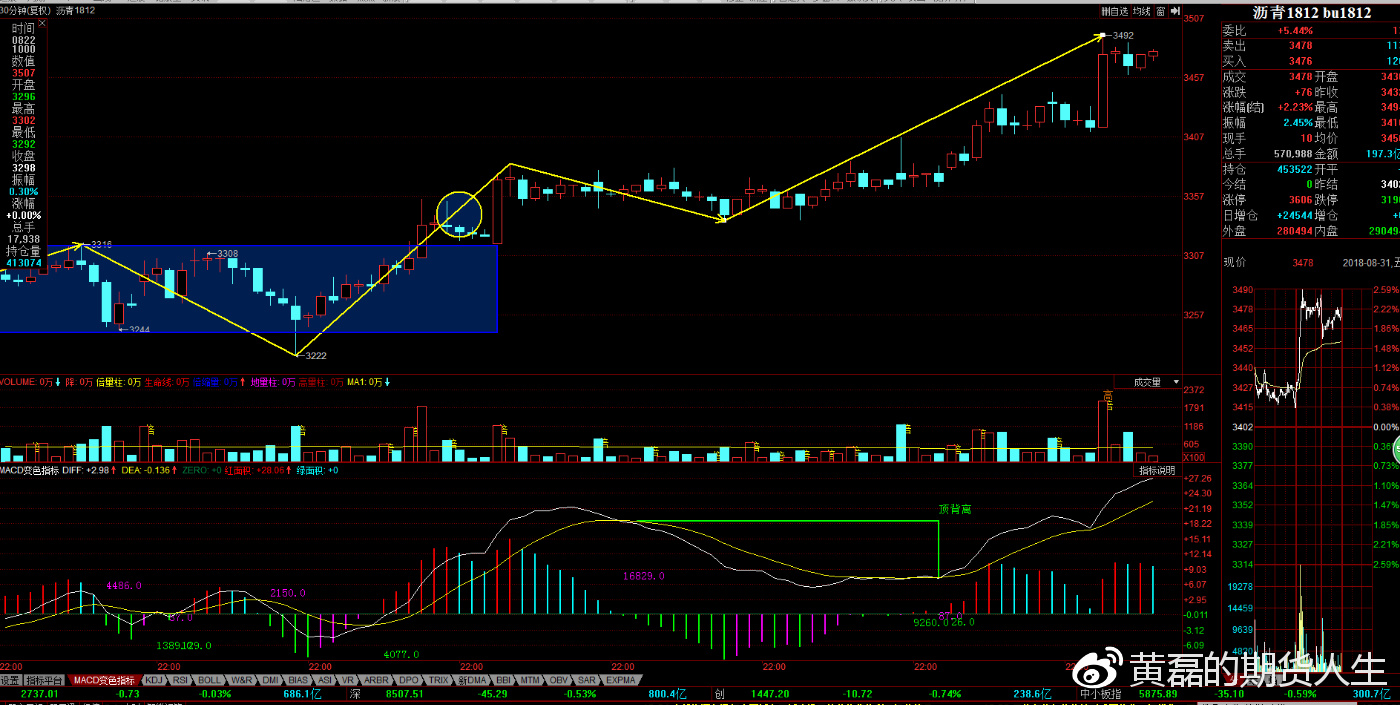Click the 3222 low price label

pyautogui.click(x=316, y=355)
